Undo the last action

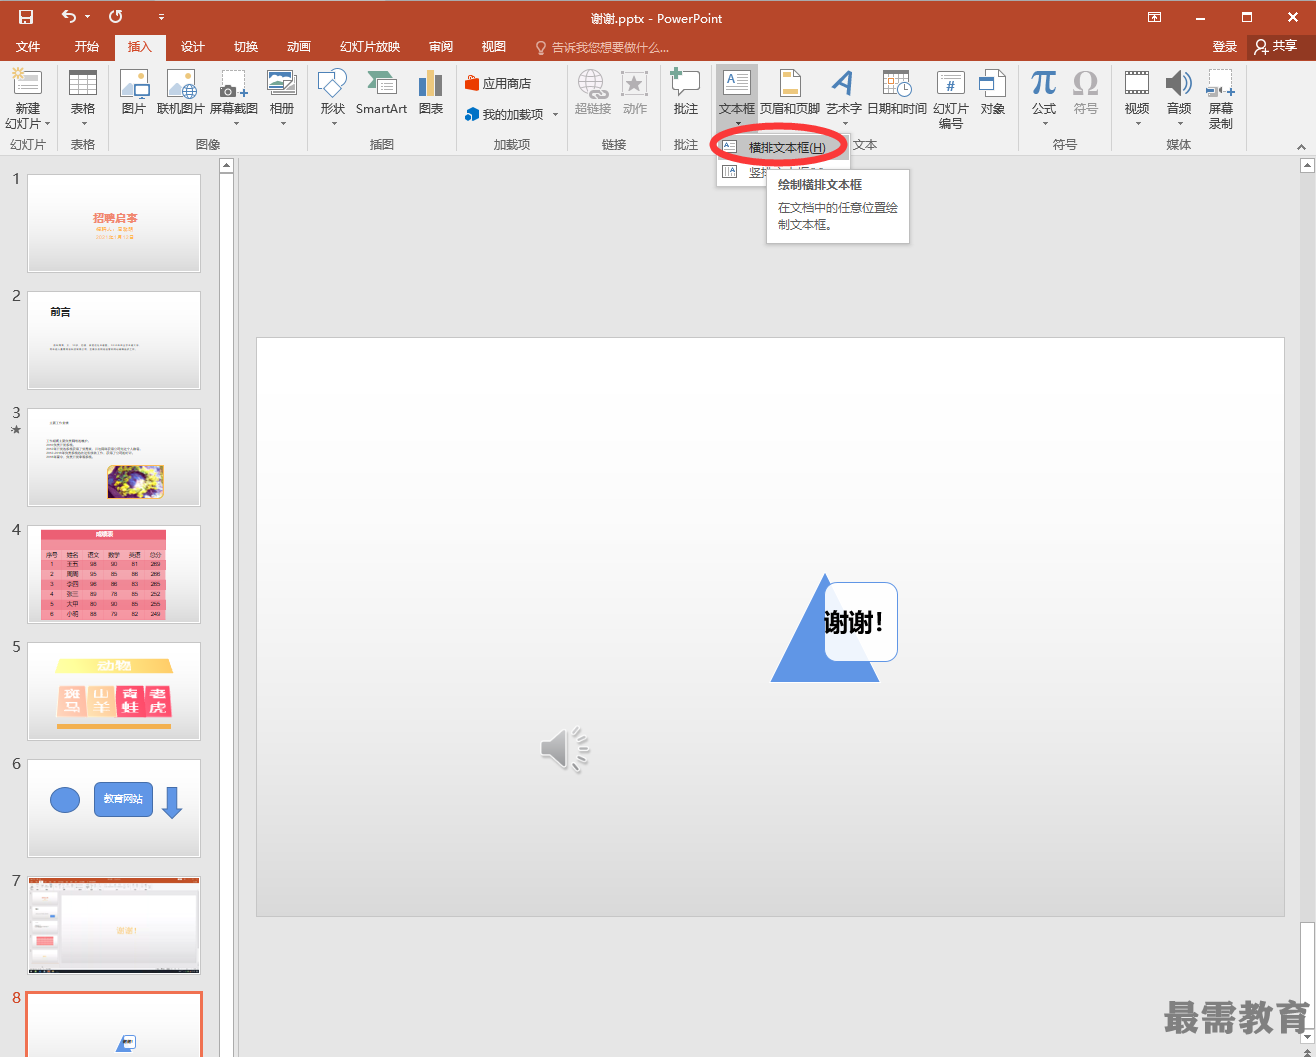point(69,17)
